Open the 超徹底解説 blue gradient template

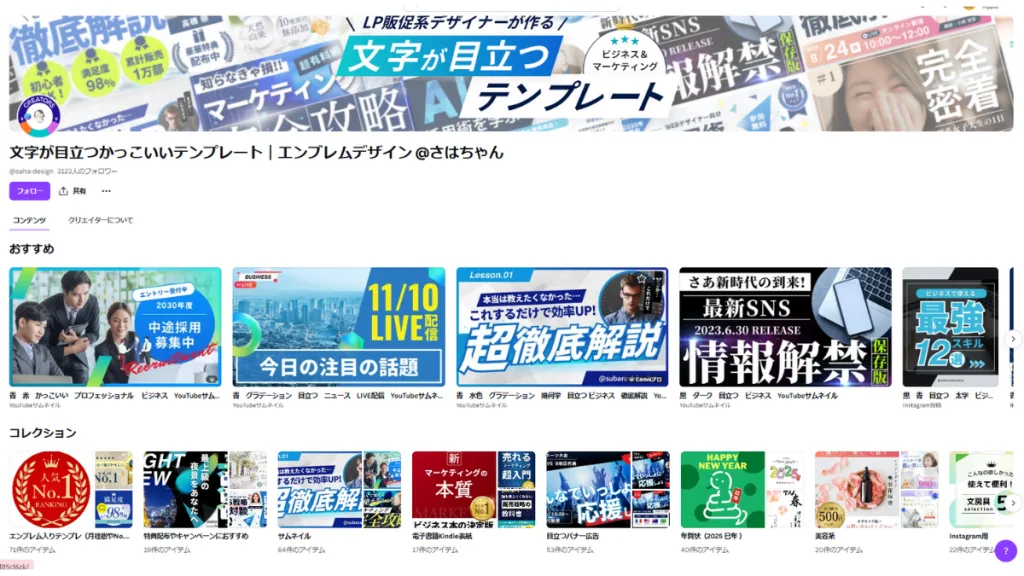click(x=562, y=327)
